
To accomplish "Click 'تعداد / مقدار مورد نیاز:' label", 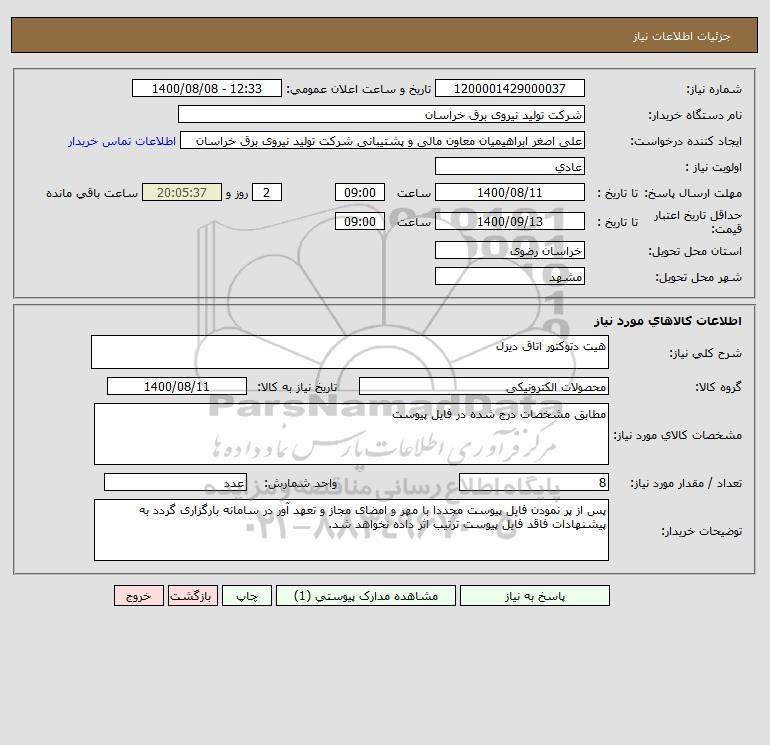I will pos(686,483).
